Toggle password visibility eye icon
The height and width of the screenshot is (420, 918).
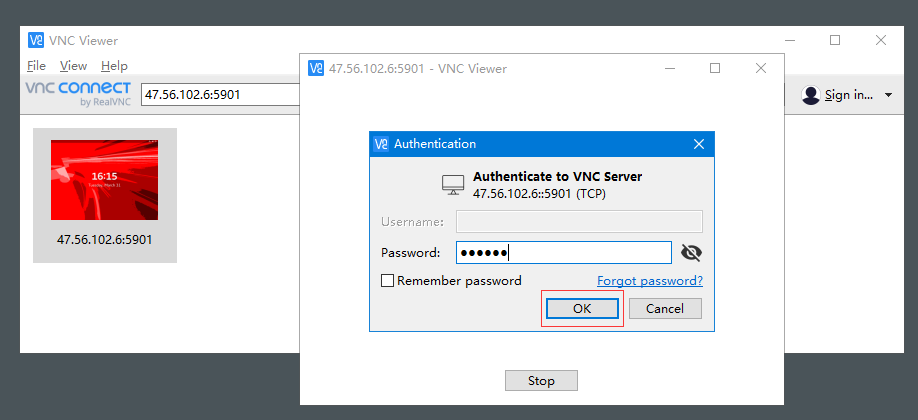pyautogui.click(x=691, y=252)
